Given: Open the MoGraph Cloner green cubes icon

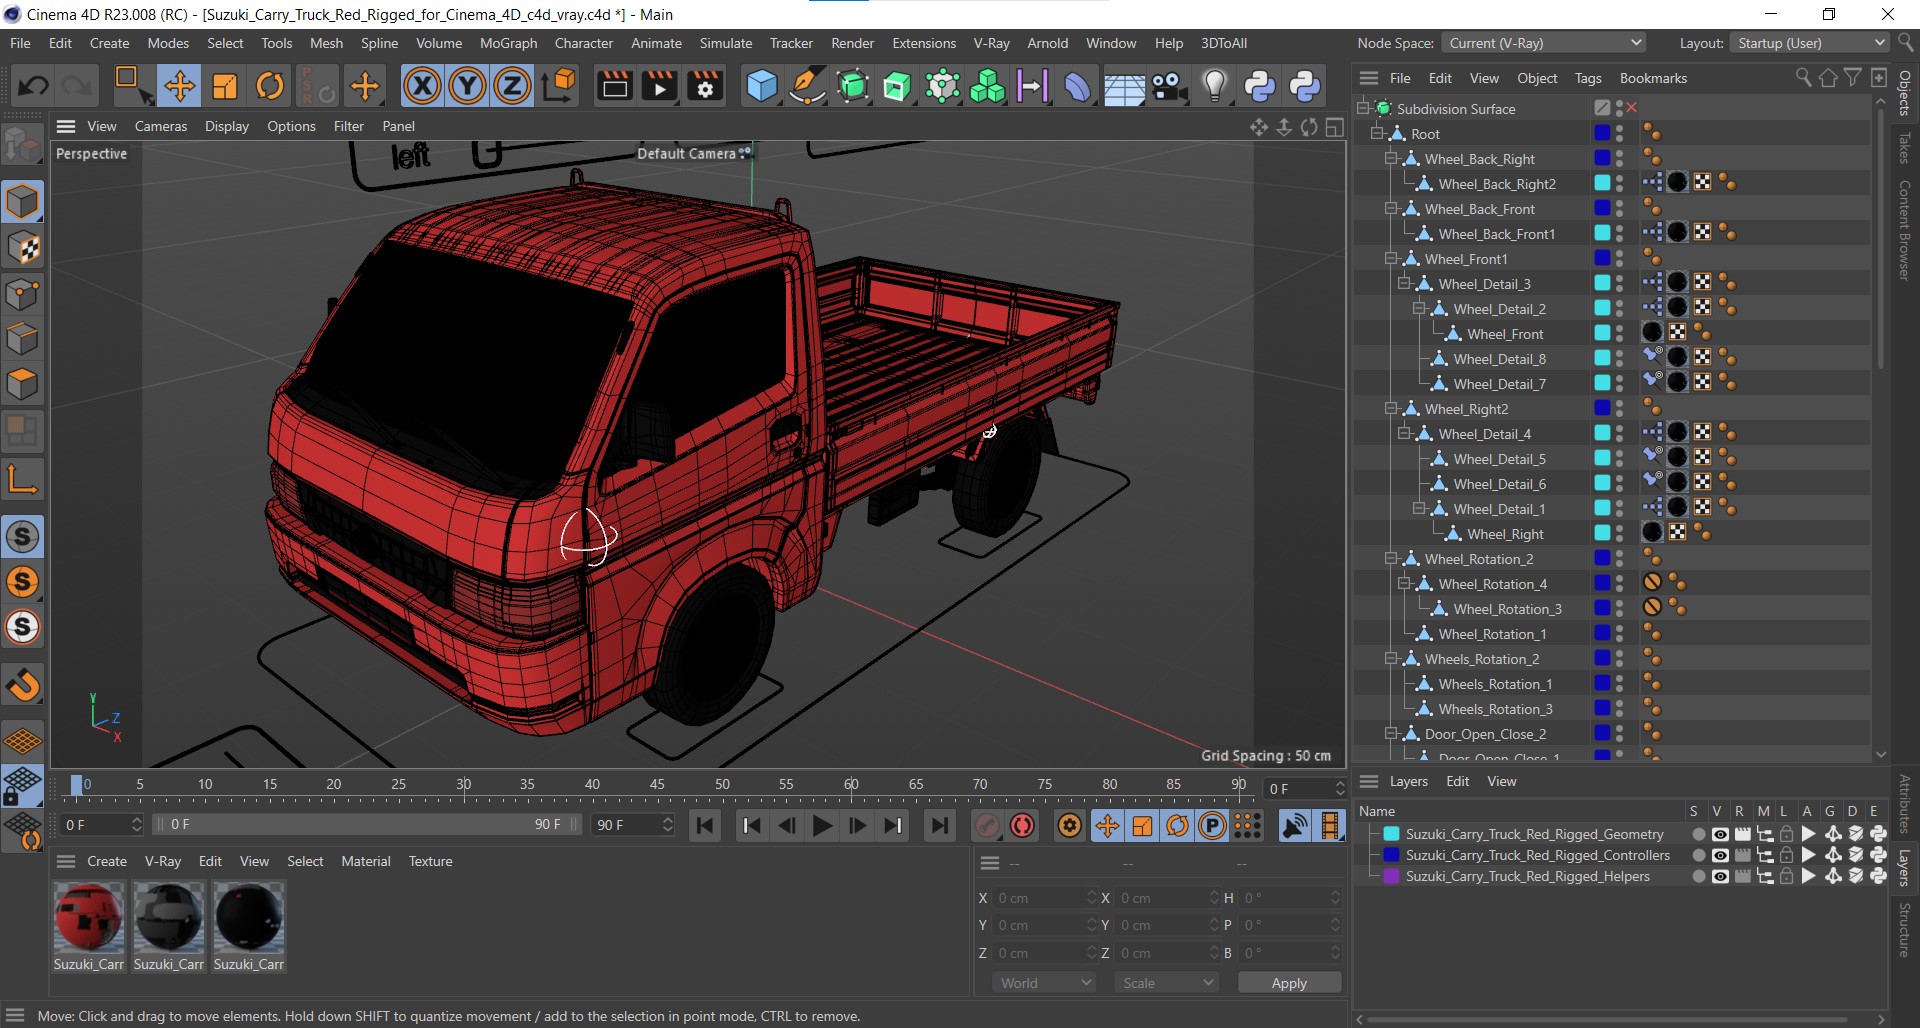Looking at the screenshot, I should pyautogui.click(x=987, y=86).
